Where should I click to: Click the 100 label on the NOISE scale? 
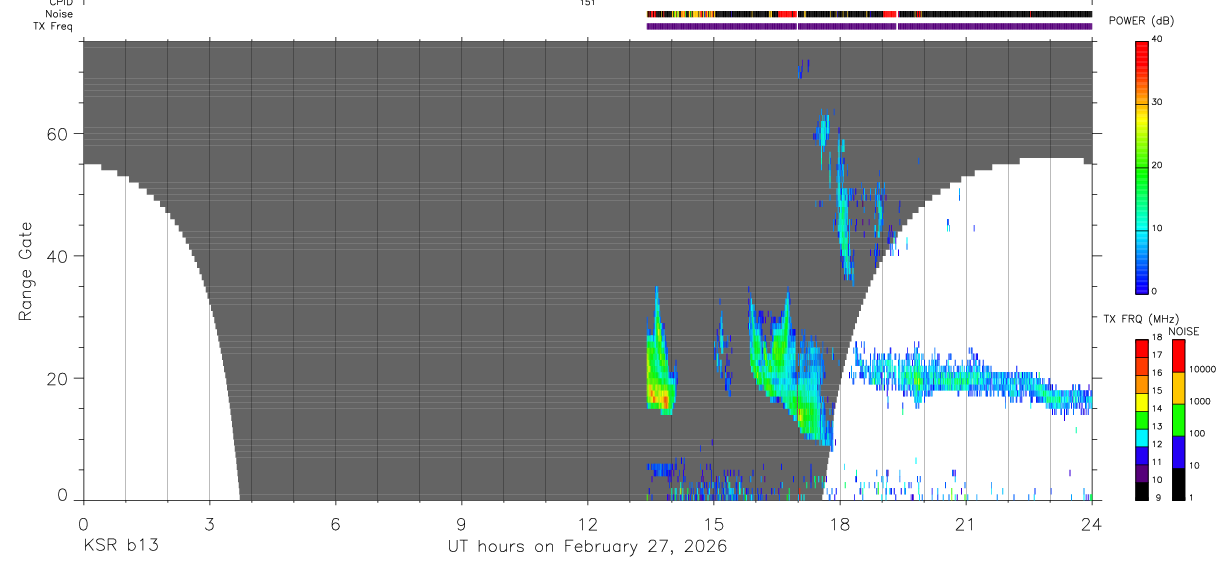click(x=1197, y=433)
